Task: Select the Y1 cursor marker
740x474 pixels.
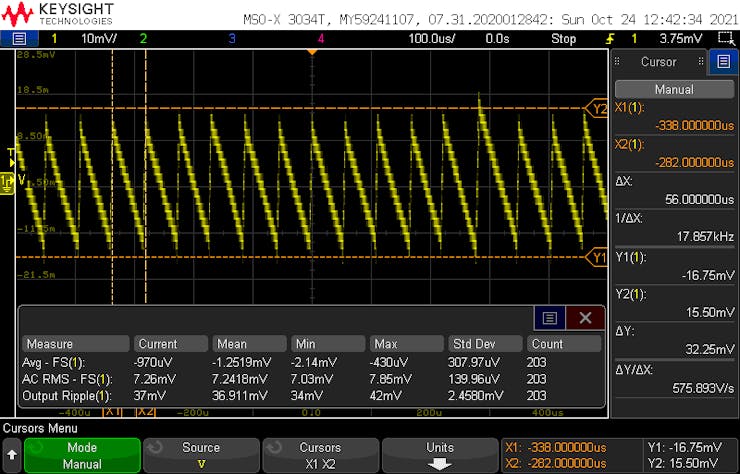Action: pos(598,257)
